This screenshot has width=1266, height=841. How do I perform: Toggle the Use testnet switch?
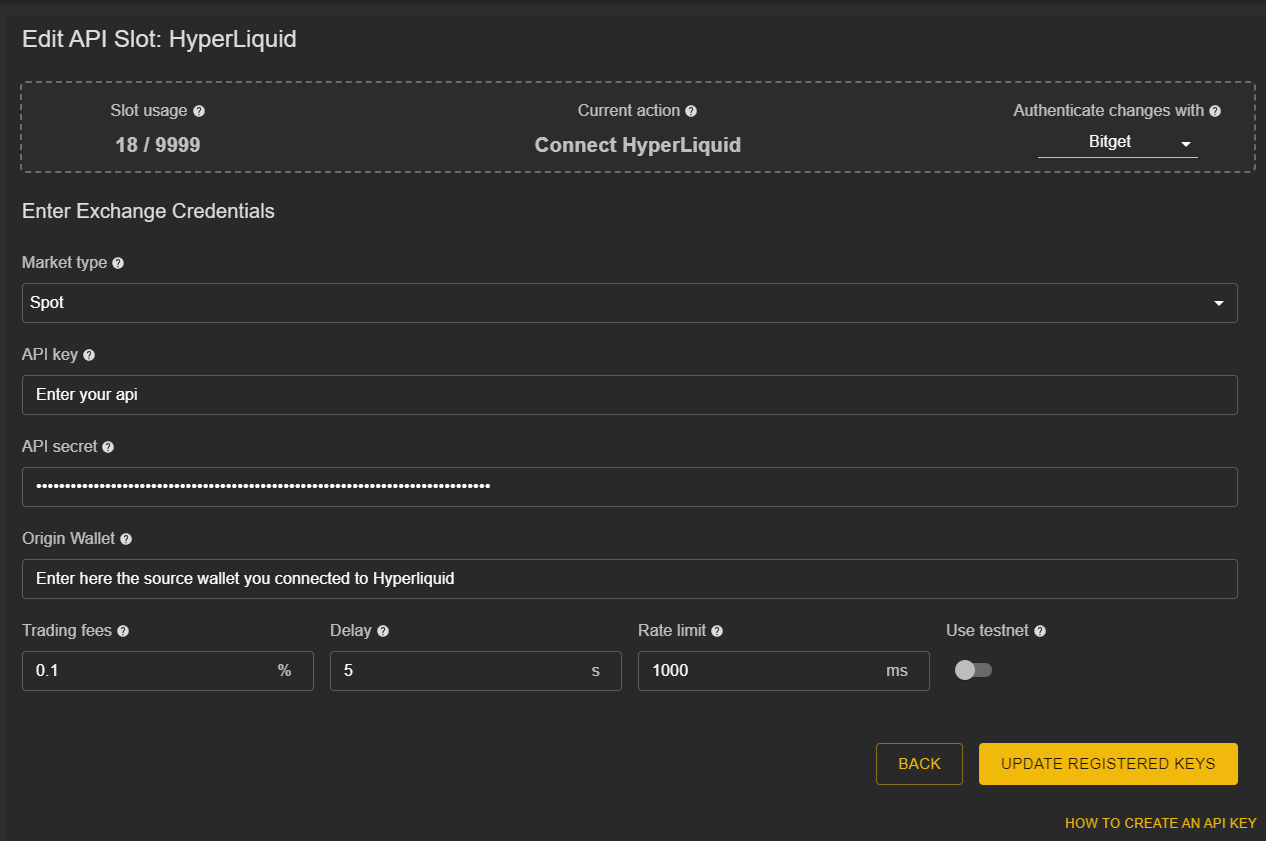tap(973, 670)
